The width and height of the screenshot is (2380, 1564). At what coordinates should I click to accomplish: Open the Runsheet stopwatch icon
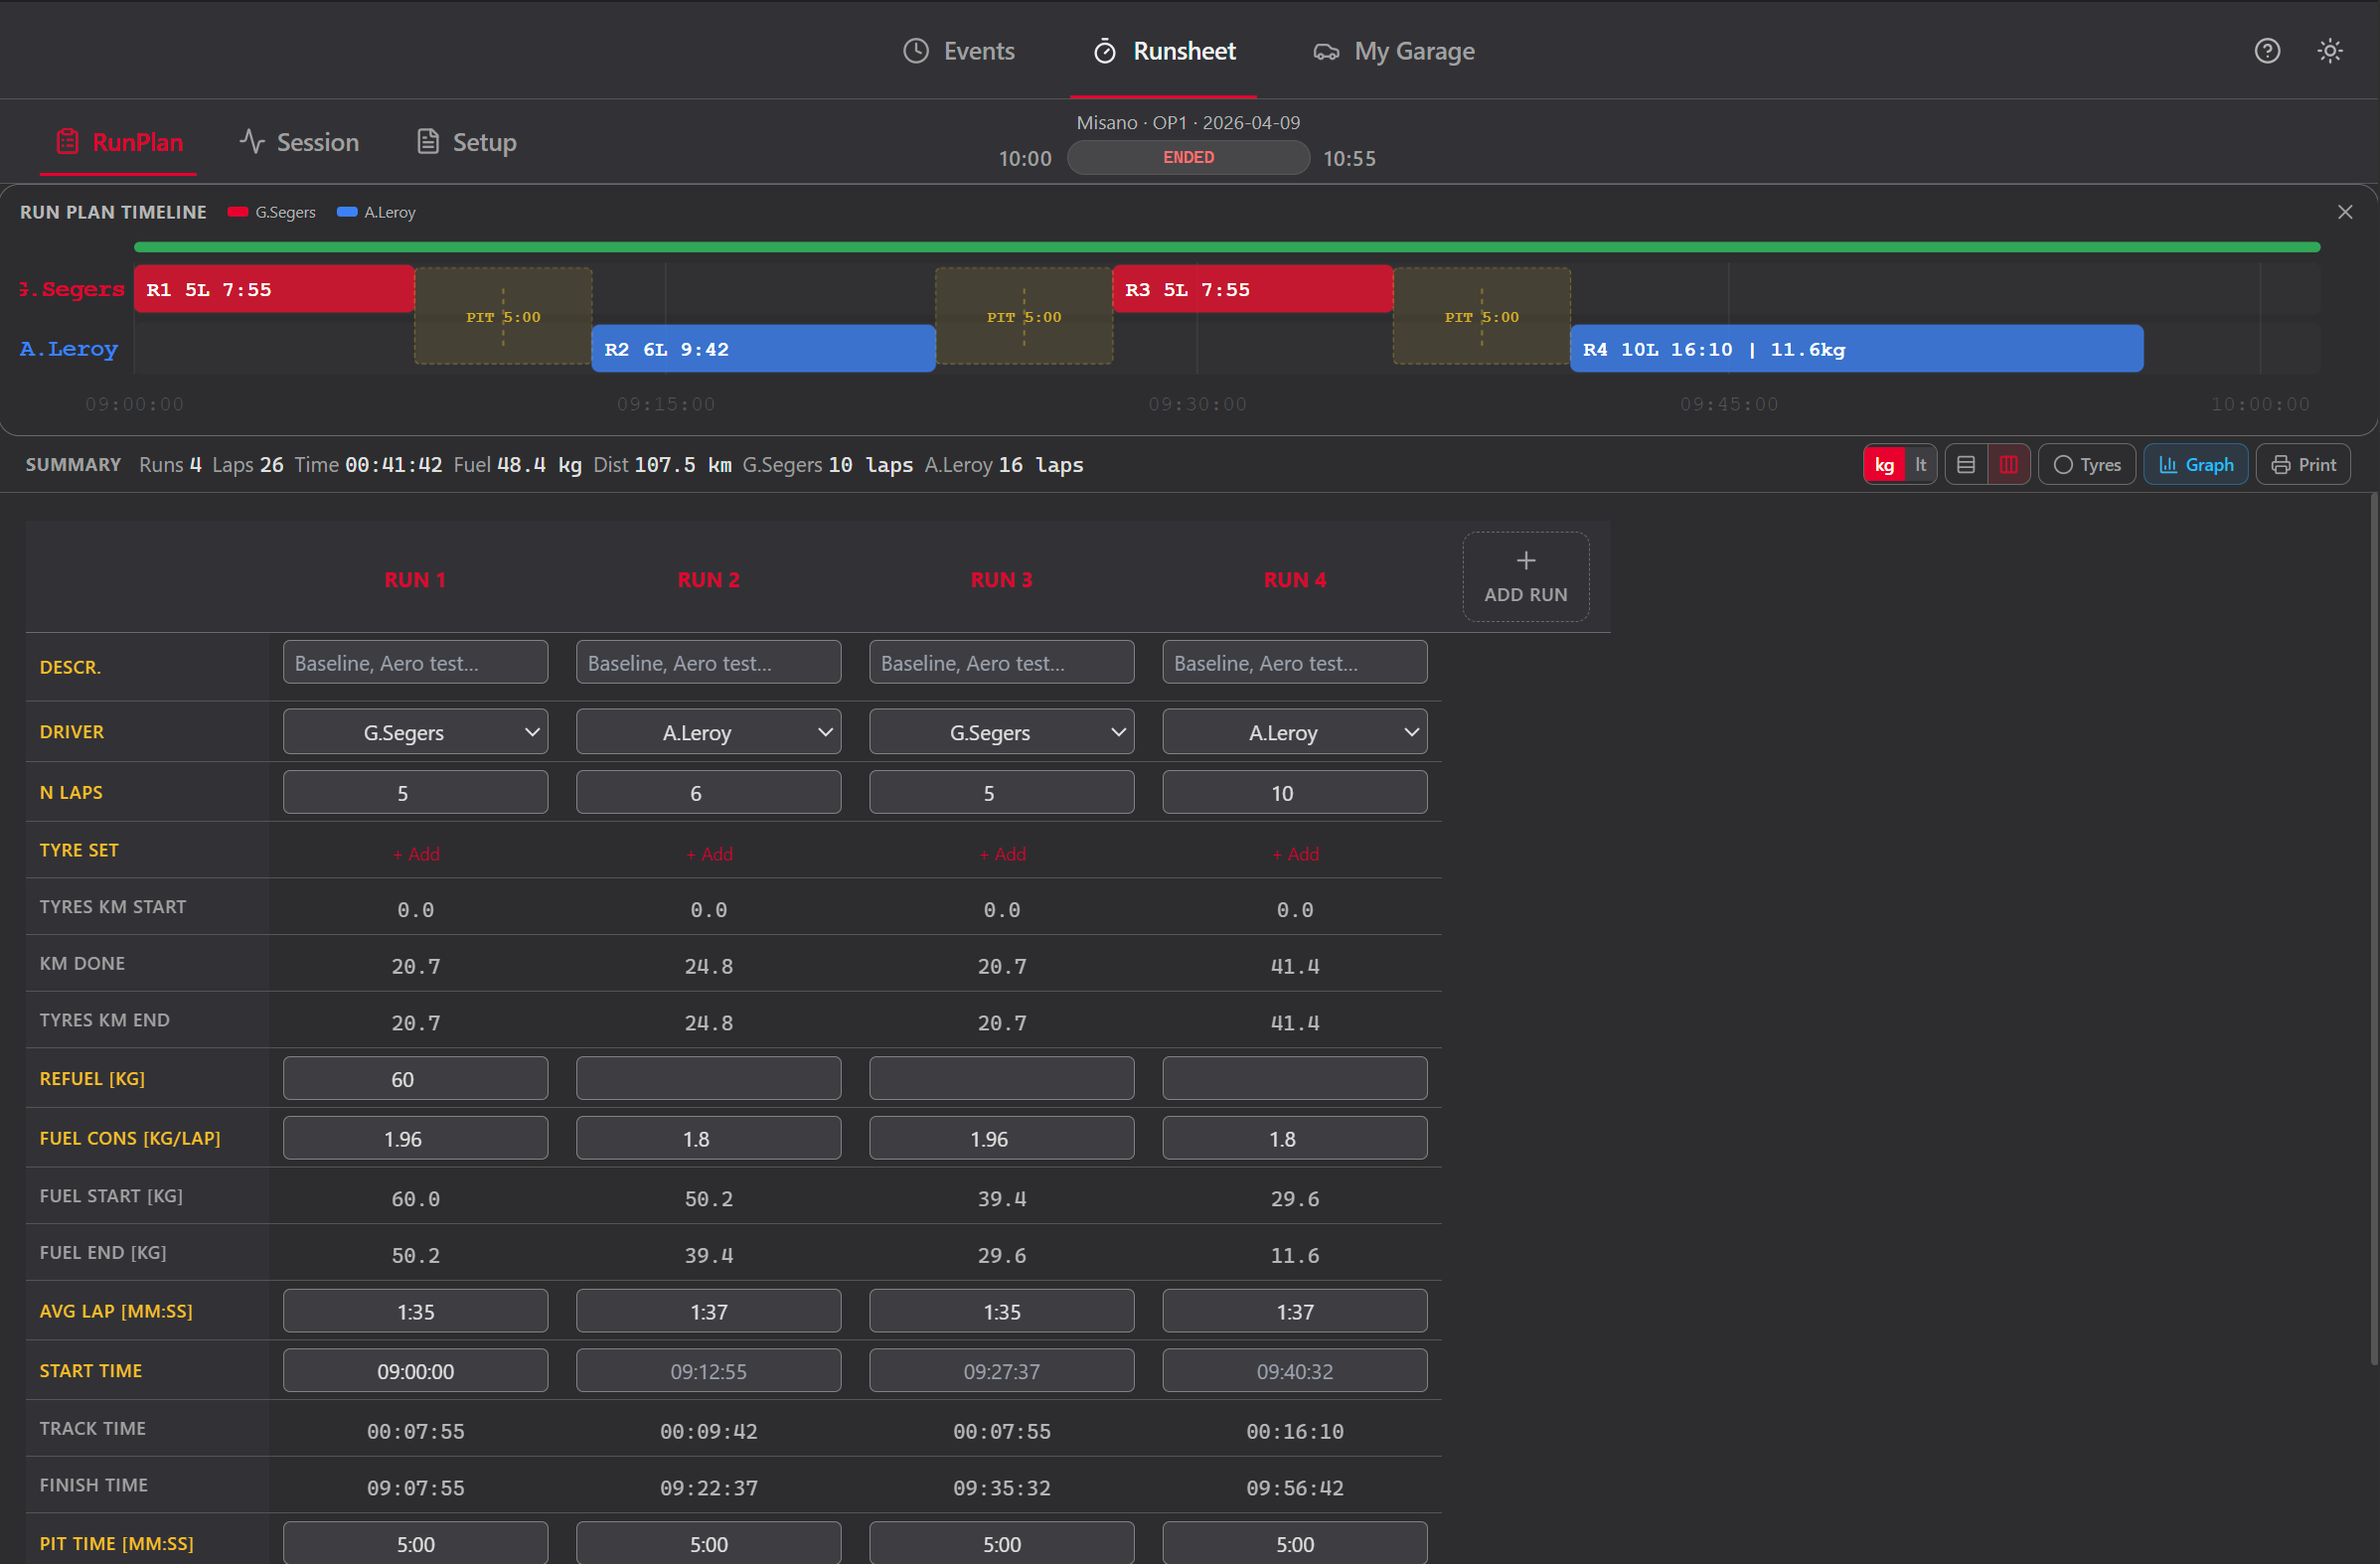pyautogui.click(x=1105, y=51)
